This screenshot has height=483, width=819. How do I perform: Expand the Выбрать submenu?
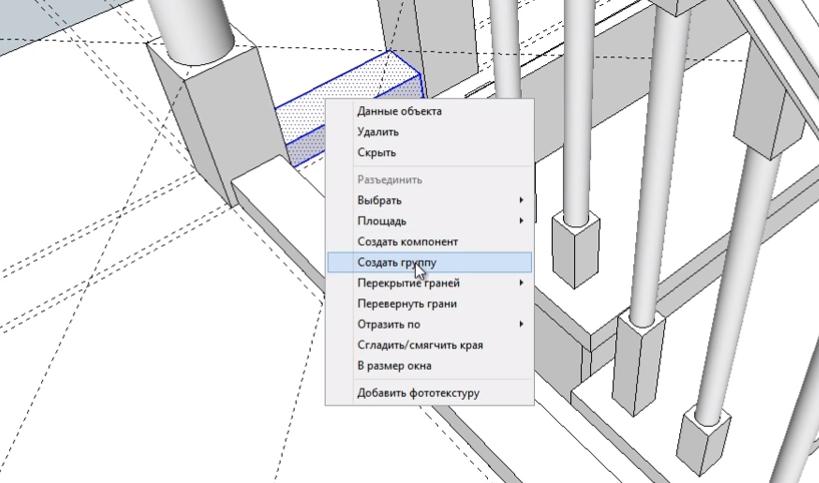(429, 201)
